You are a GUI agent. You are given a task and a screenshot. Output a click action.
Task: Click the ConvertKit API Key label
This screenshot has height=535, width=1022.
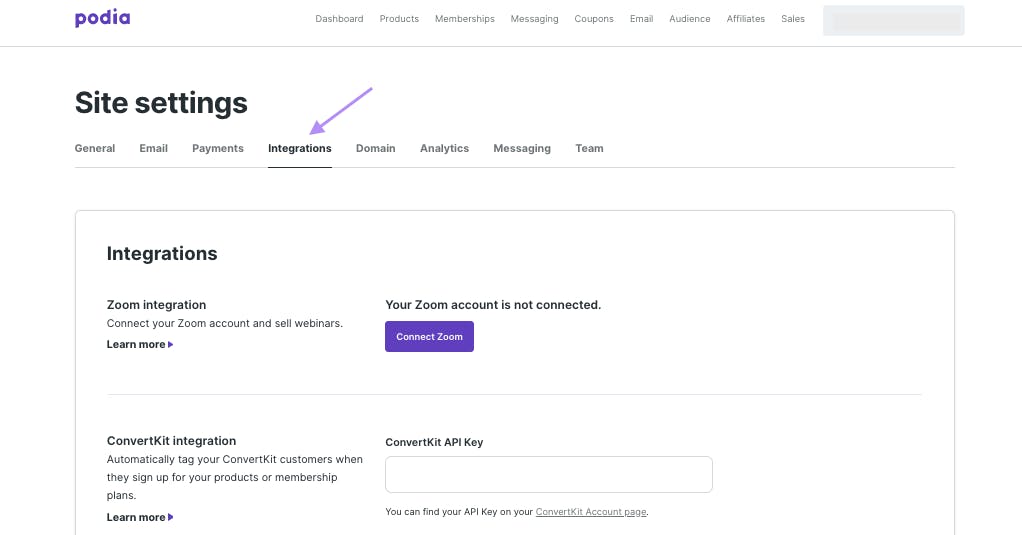(x=434, y=442)
